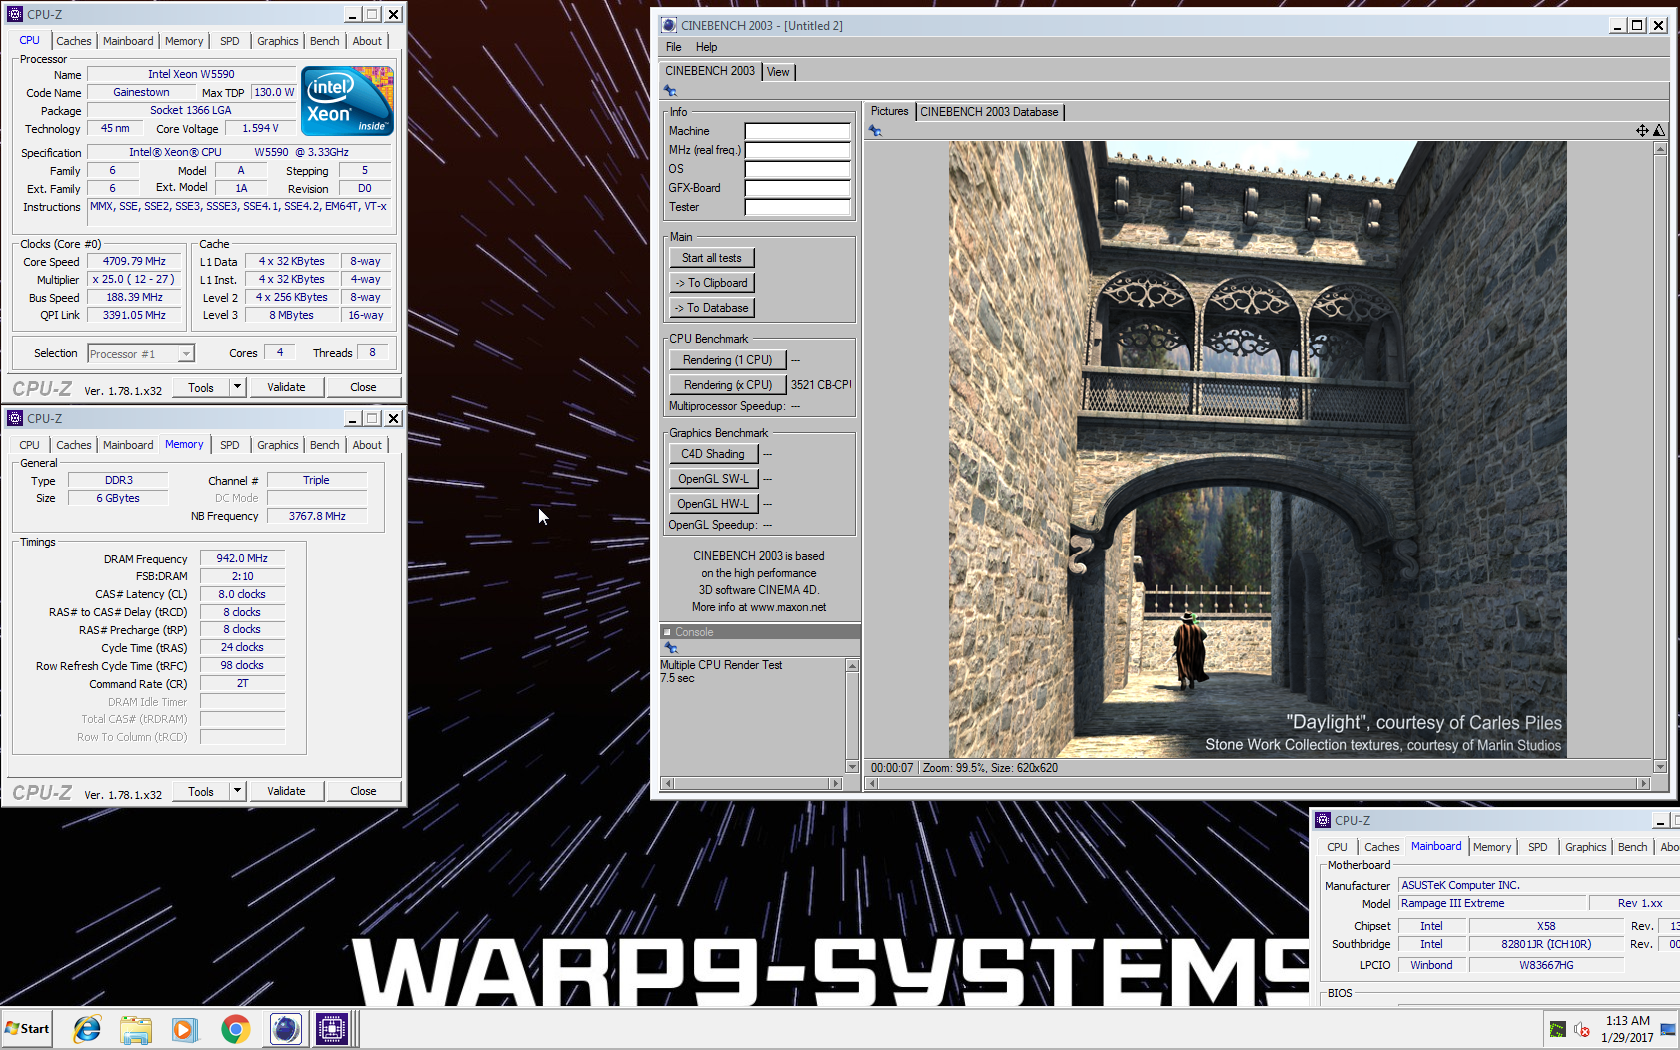
Task: Click the MHz (real freq.) input field
Action: point(797,150)
